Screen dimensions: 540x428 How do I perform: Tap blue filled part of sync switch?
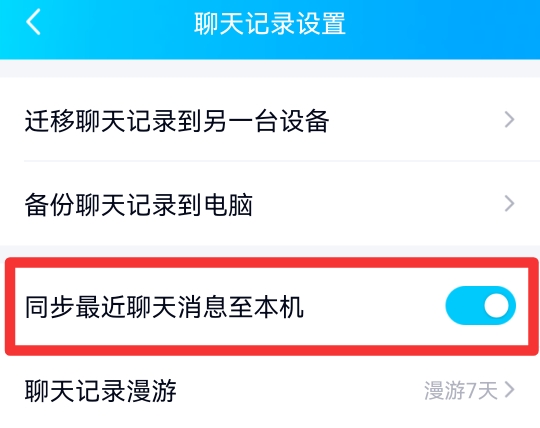(x=463, y=305)
